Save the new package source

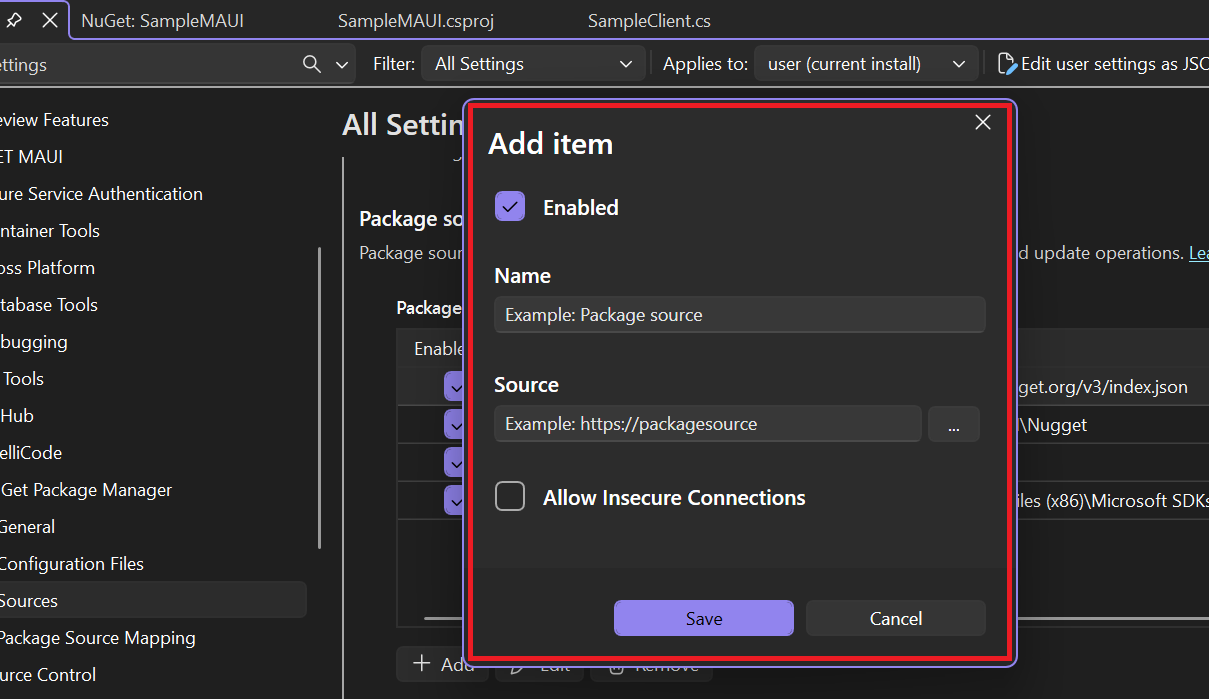(x=703, y=618)
